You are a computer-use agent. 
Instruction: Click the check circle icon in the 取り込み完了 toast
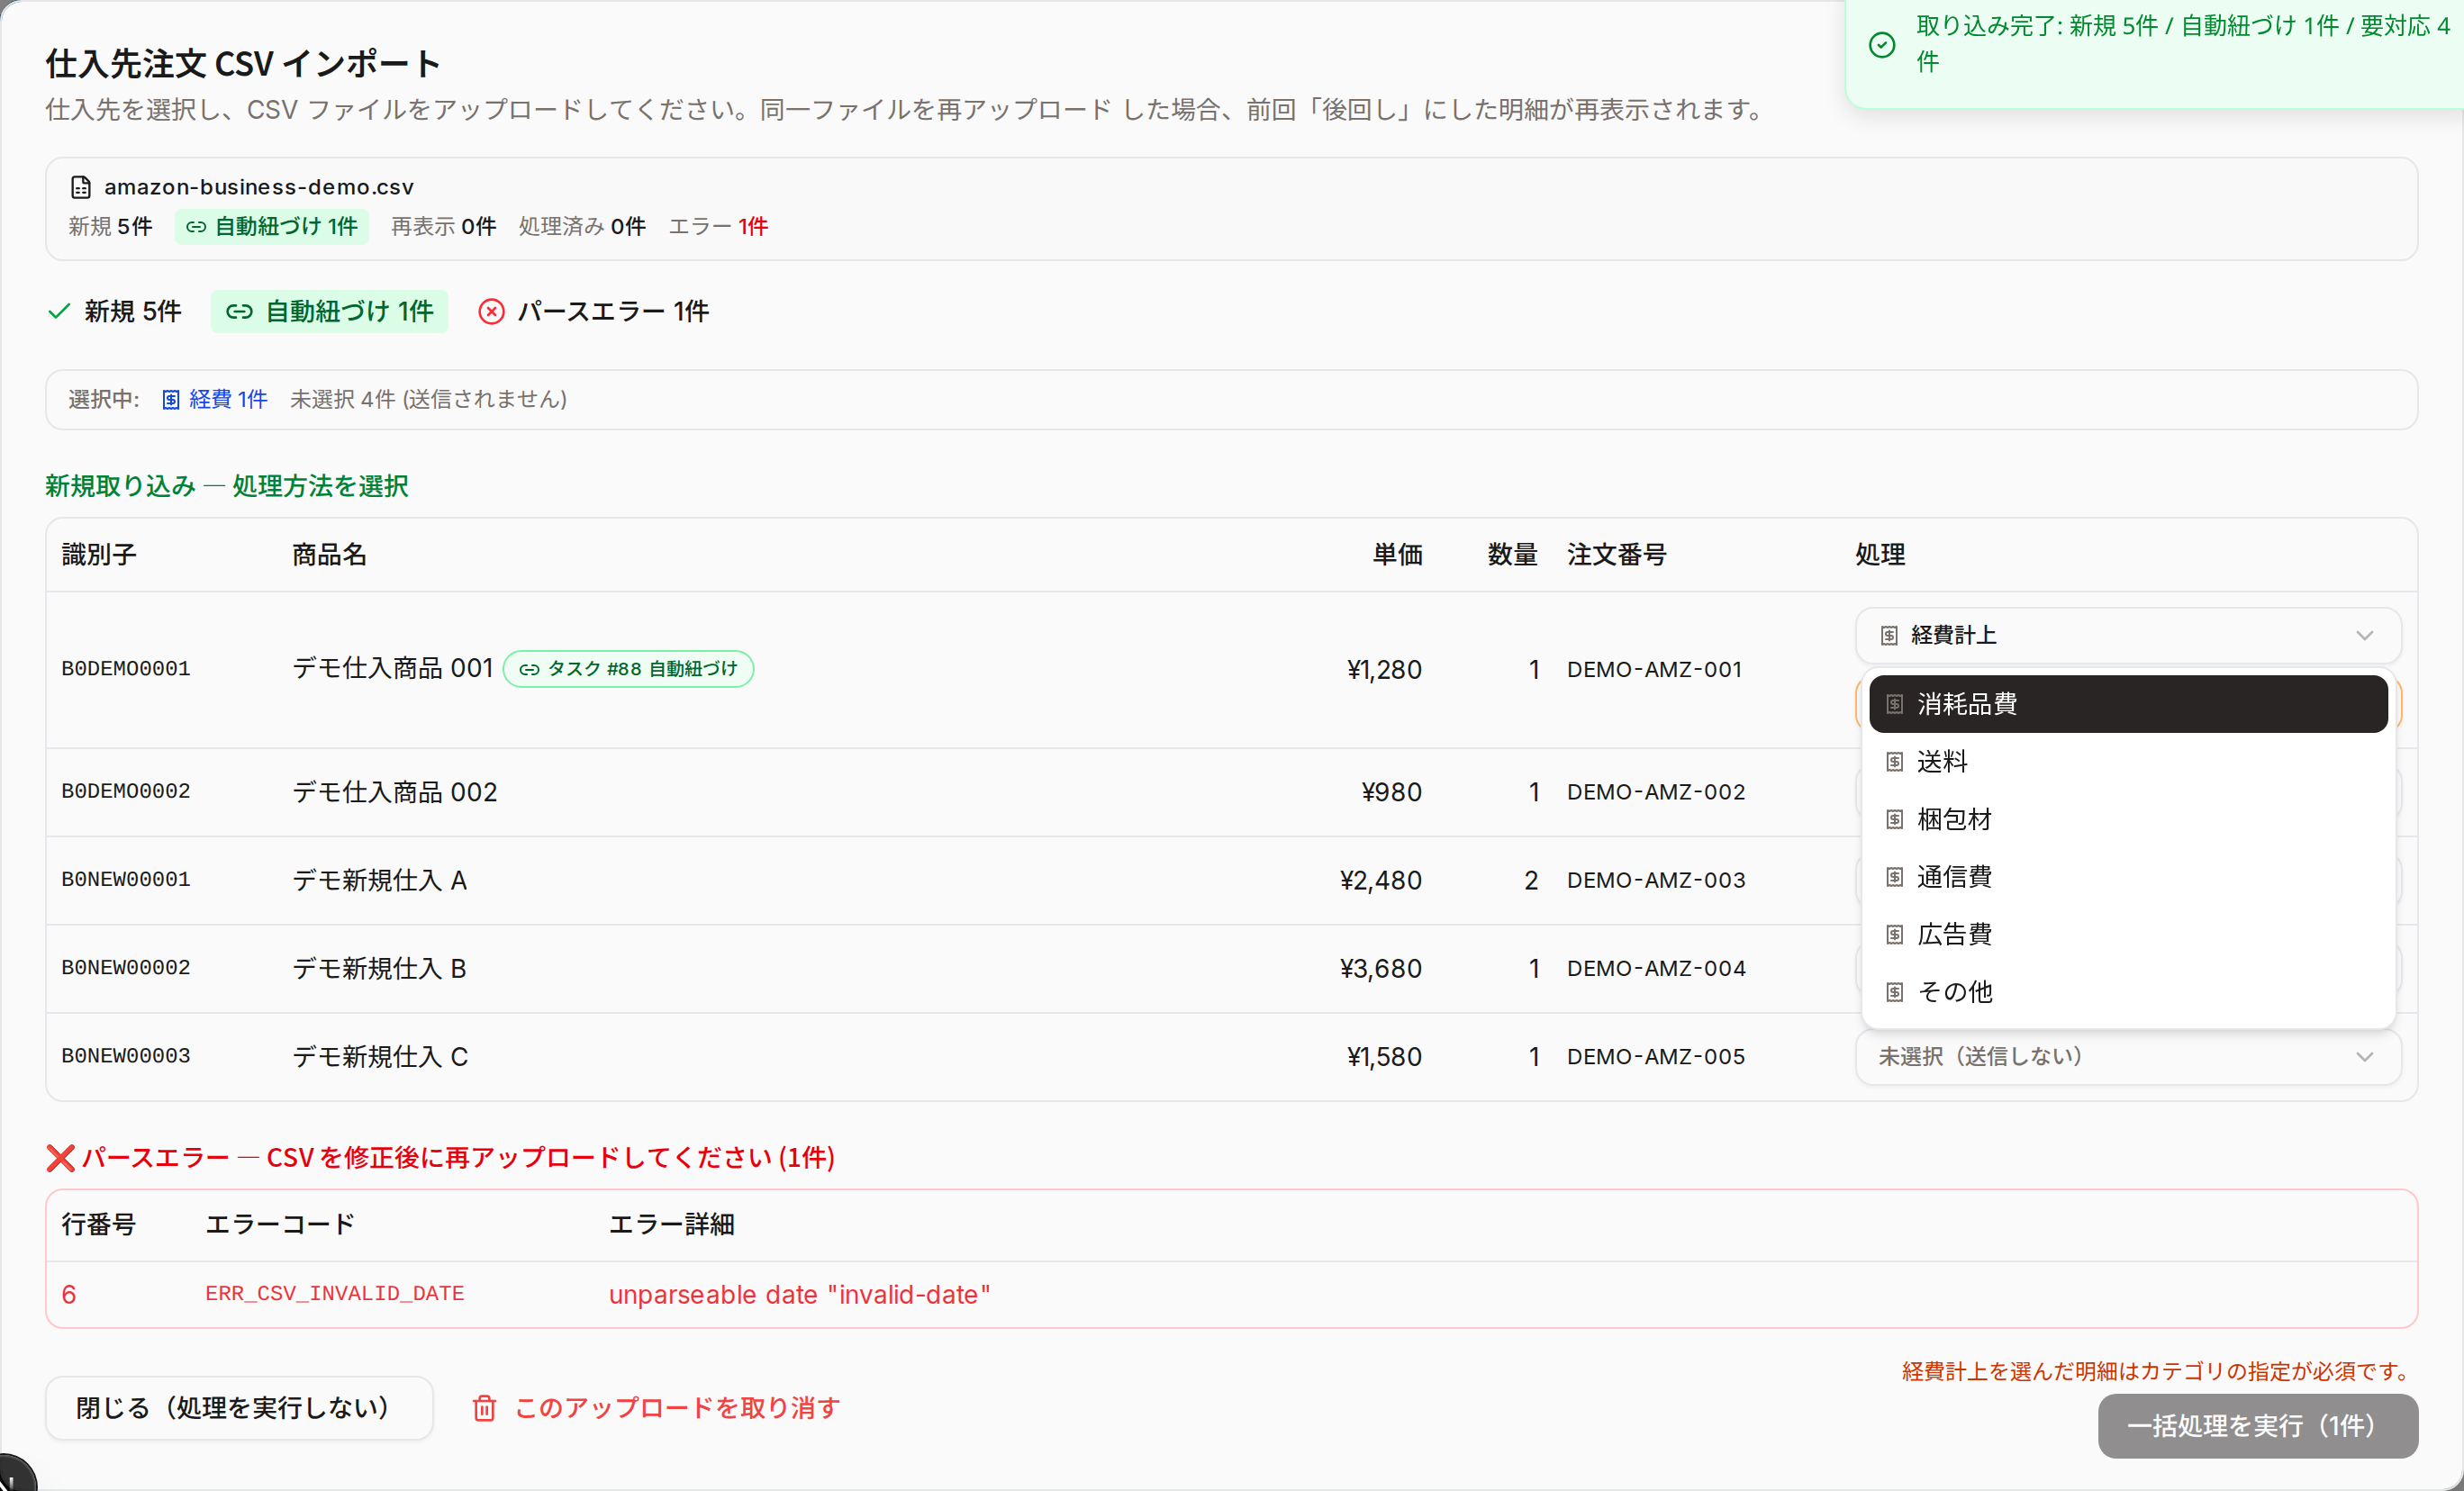point(1881,45)
